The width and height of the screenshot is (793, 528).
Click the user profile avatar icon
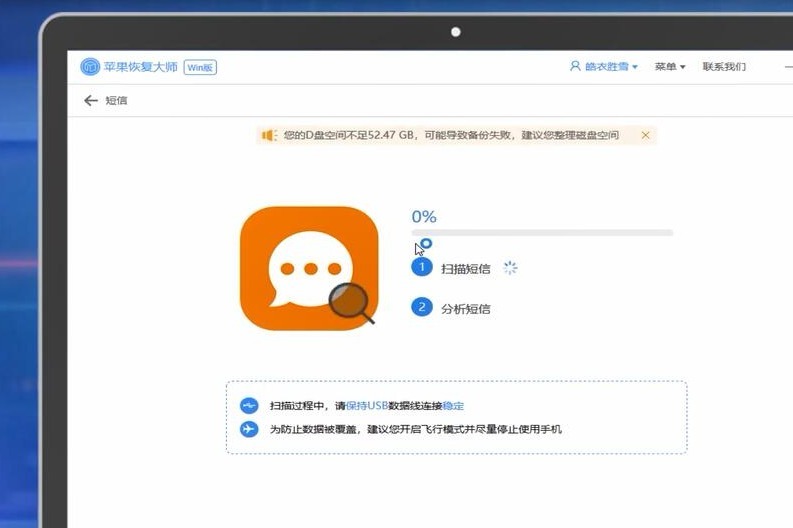575,66
